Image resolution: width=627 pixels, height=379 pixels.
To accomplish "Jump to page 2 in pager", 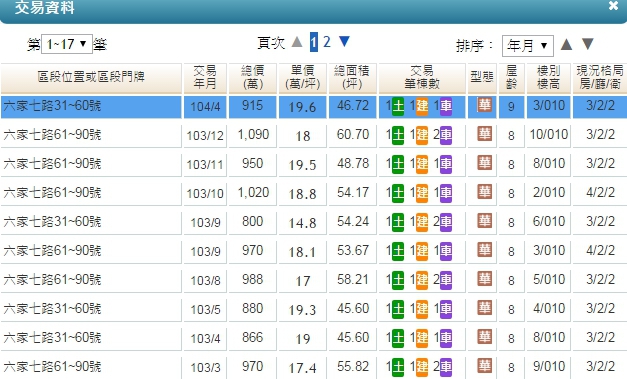I will pos(327,42).
